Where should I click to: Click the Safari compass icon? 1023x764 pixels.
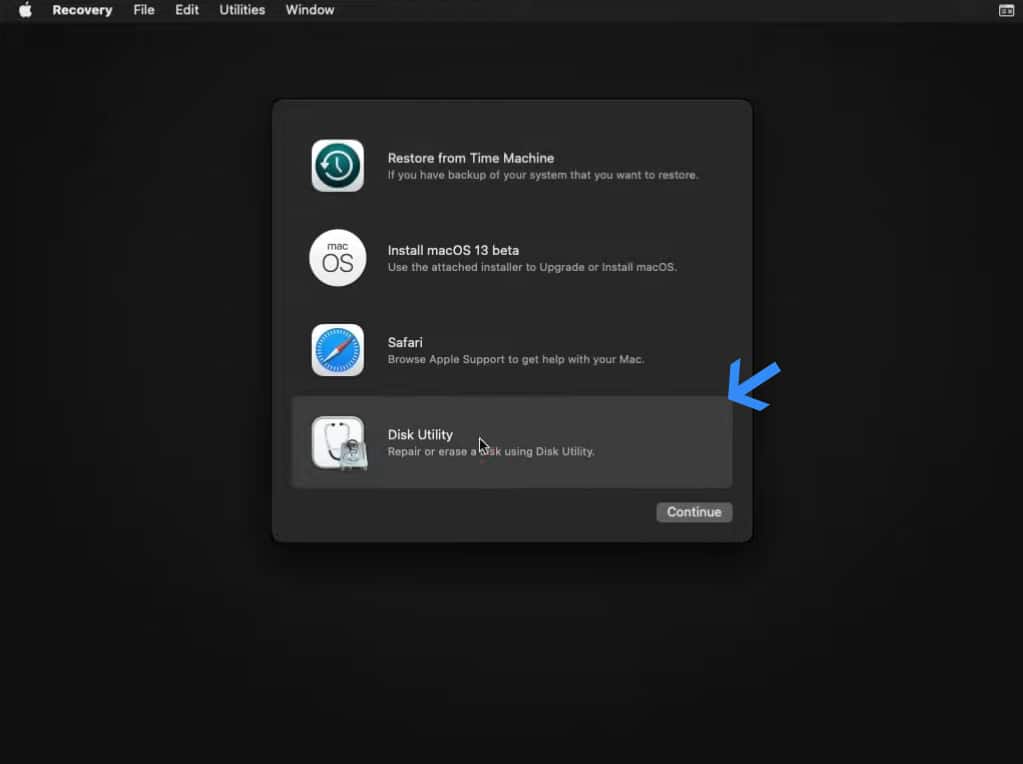click(x=337, y=349)
